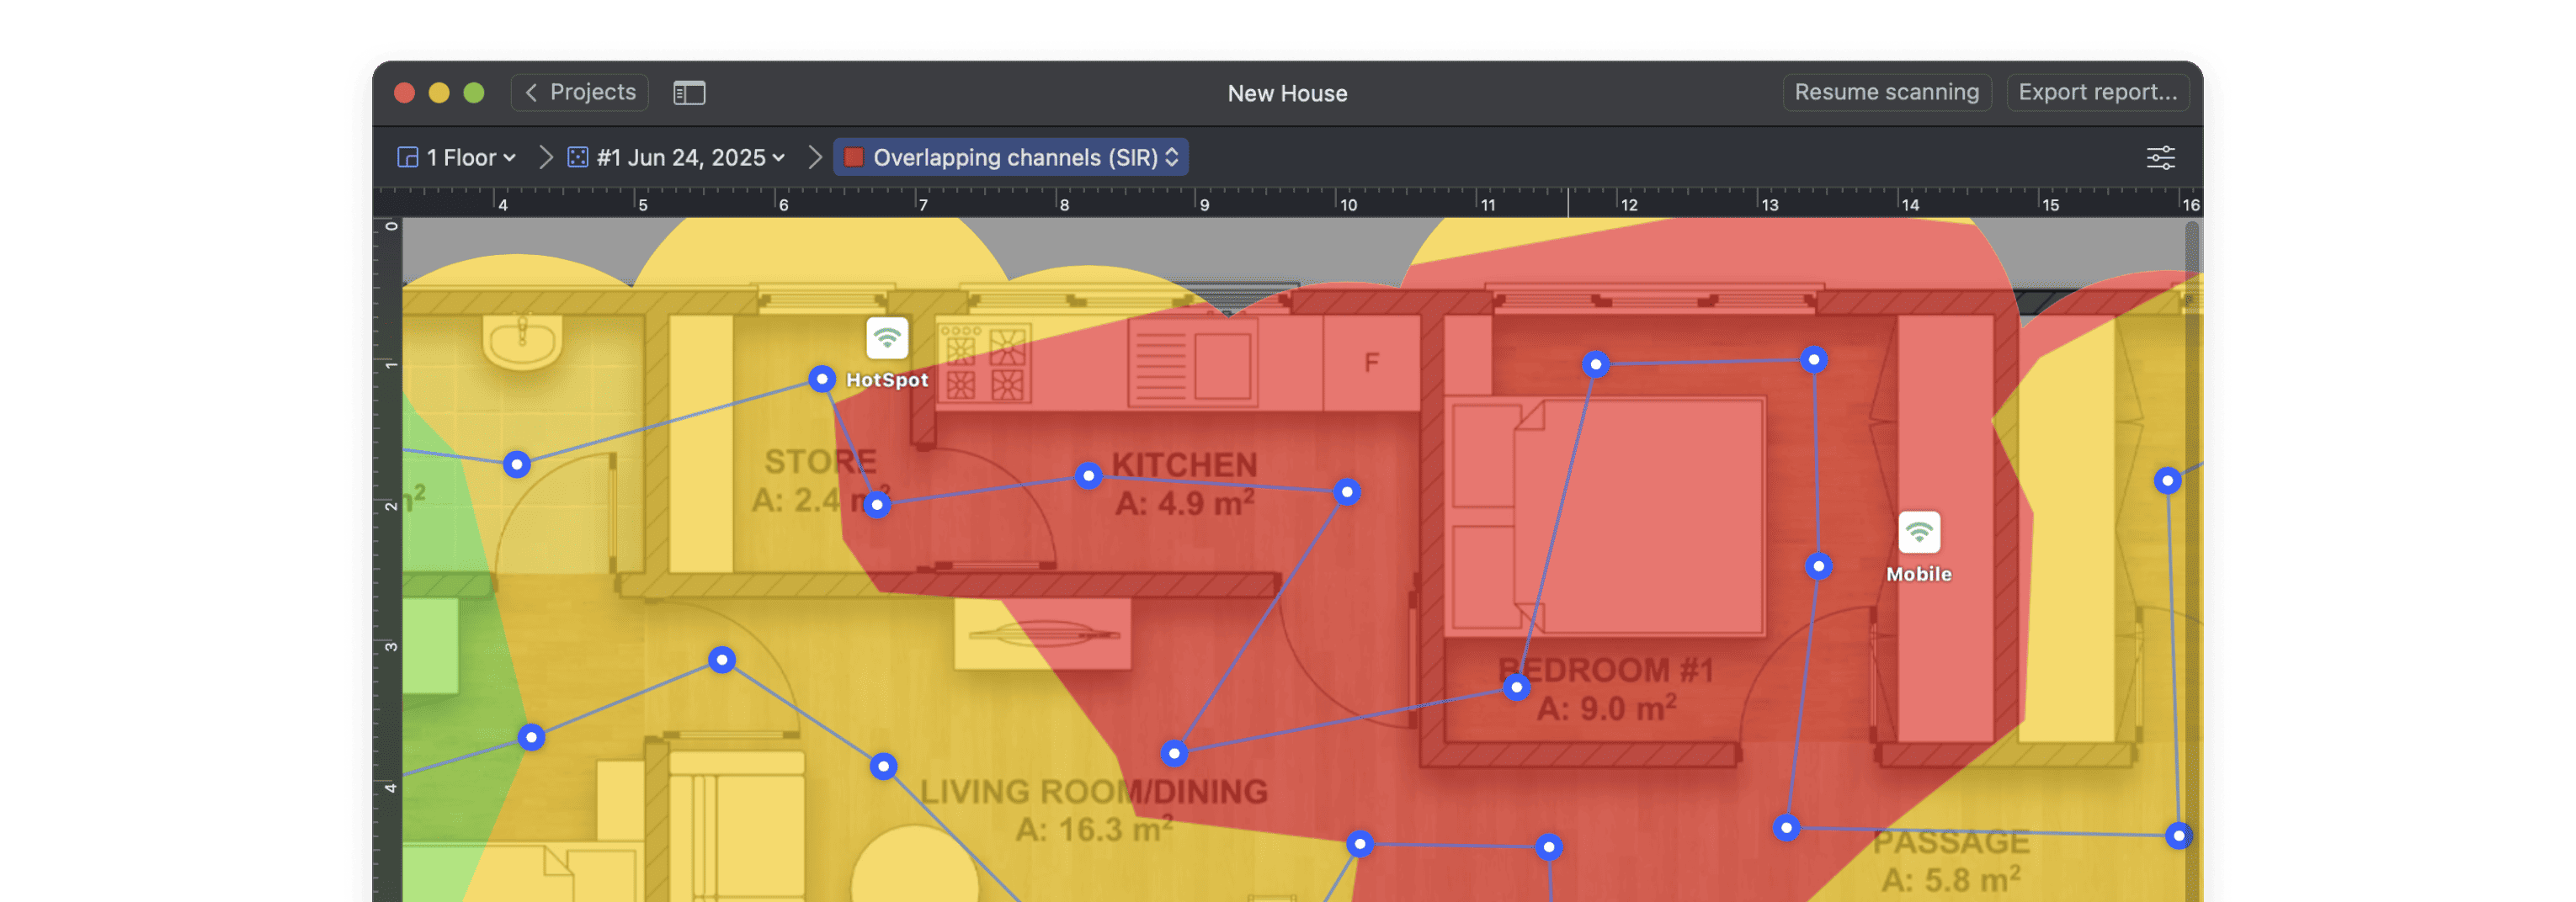Toggle the sidebar panel icon
2576x902 pixels.
pyautogui.click(x=689, y=93)
